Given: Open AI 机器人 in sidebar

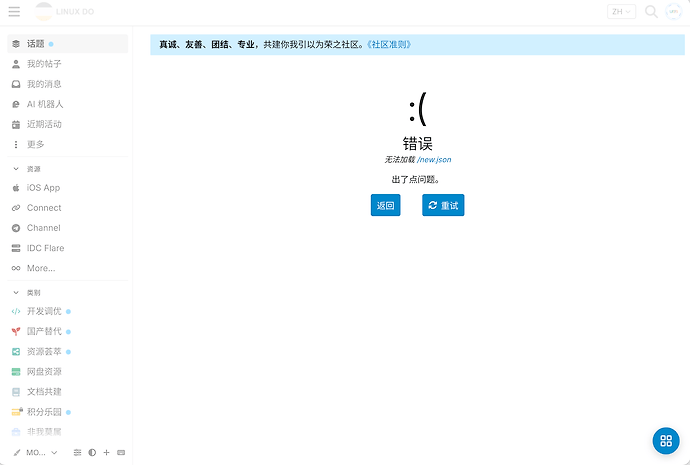Looking at the screenshot, I should point(67,104).
